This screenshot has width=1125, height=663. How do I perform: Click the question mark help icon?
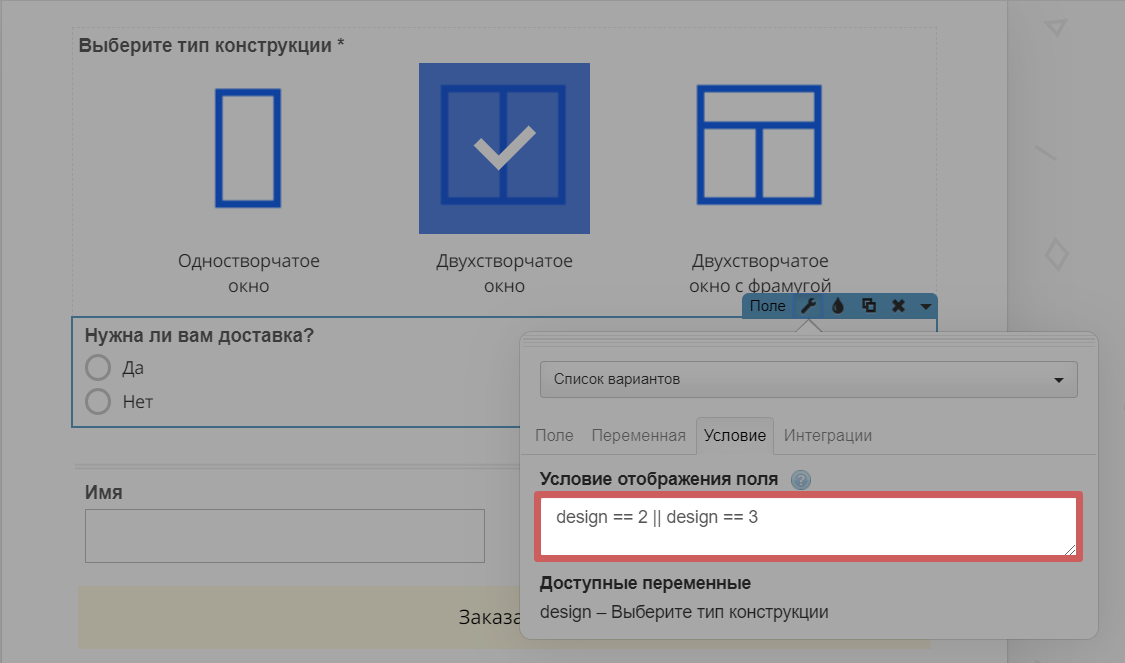801,479
